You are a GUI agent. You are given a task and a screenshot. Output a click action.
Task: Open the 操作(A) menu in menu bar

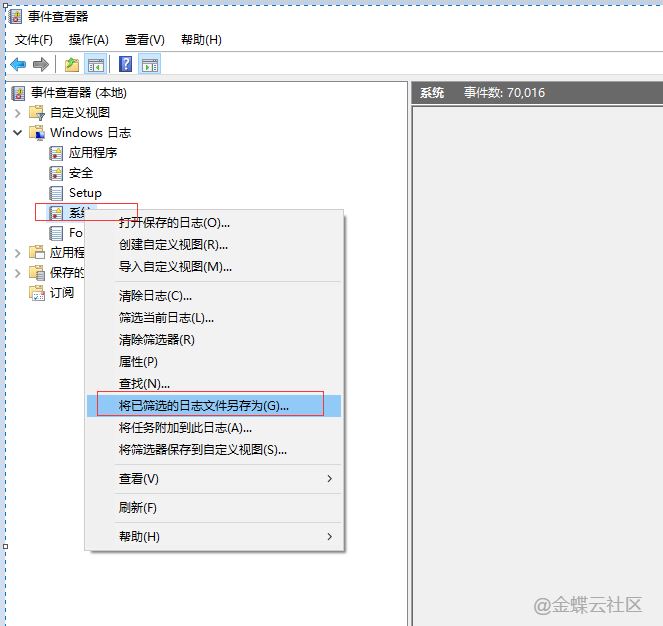[89, 40]
